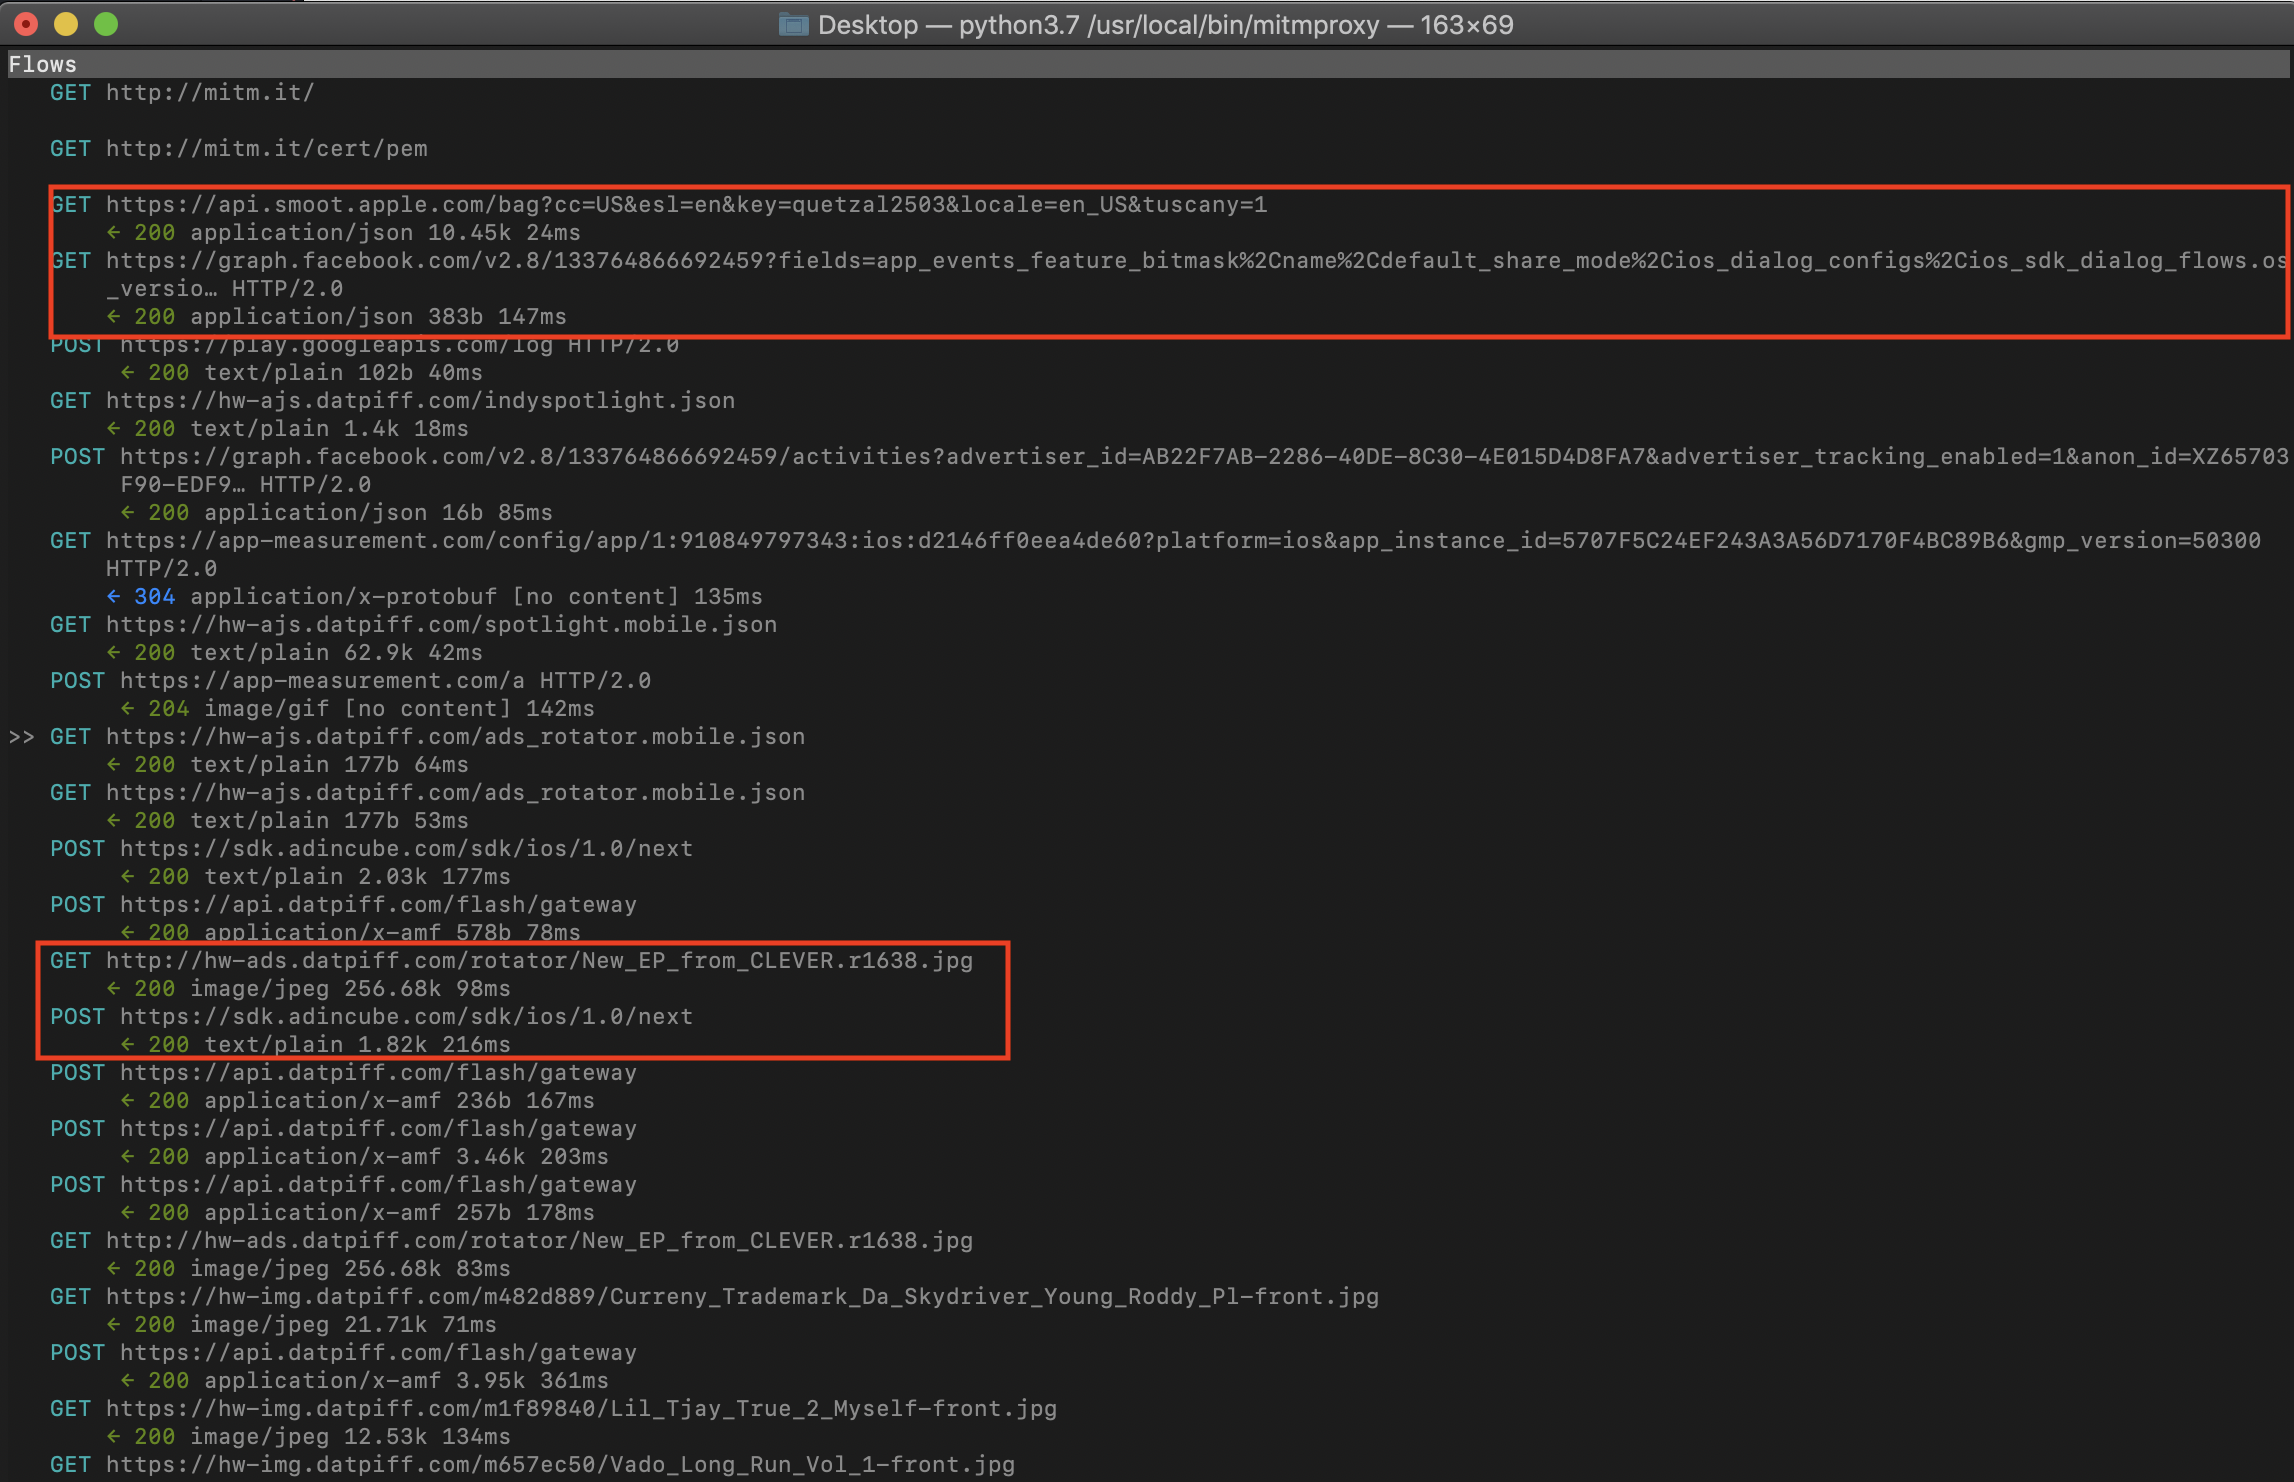Click the response line showing 62.9k 42ms
2294x1482 pixels.
coord(294,653)
